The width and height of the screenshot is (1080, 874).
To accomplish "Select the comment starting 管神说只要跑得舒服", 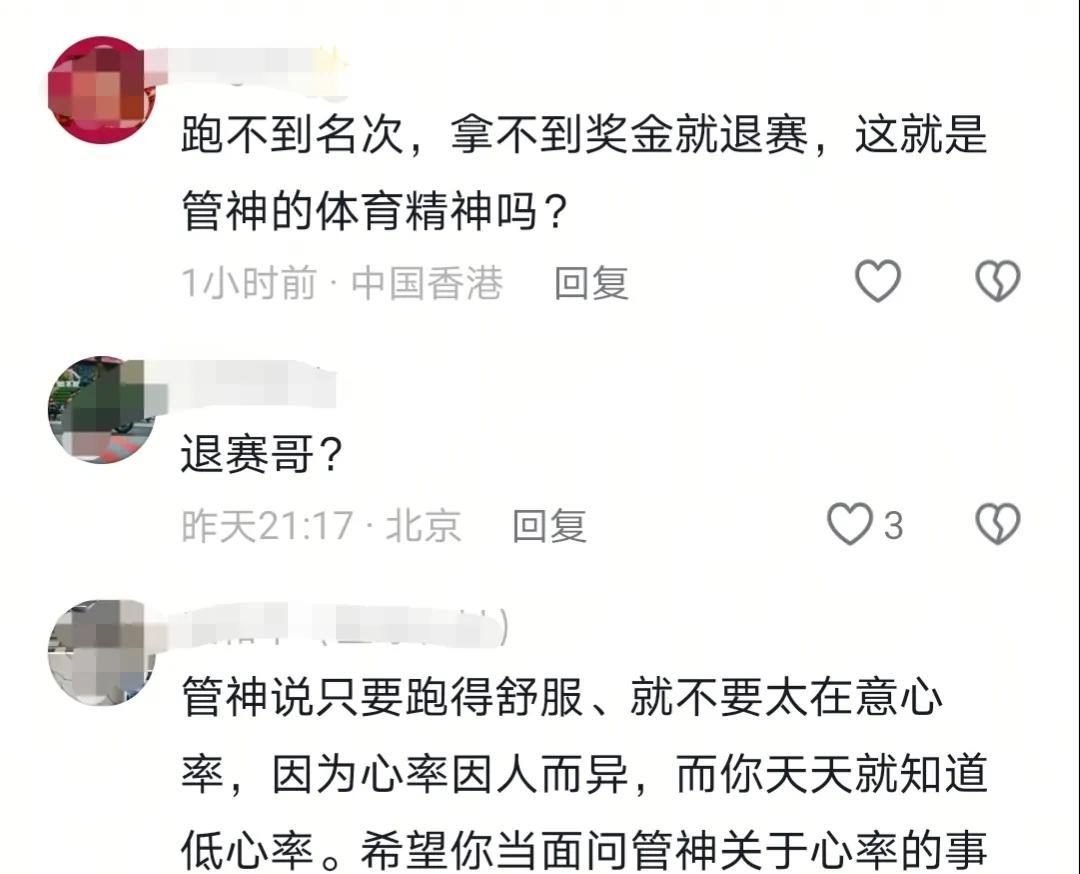I will coord(584,774).
